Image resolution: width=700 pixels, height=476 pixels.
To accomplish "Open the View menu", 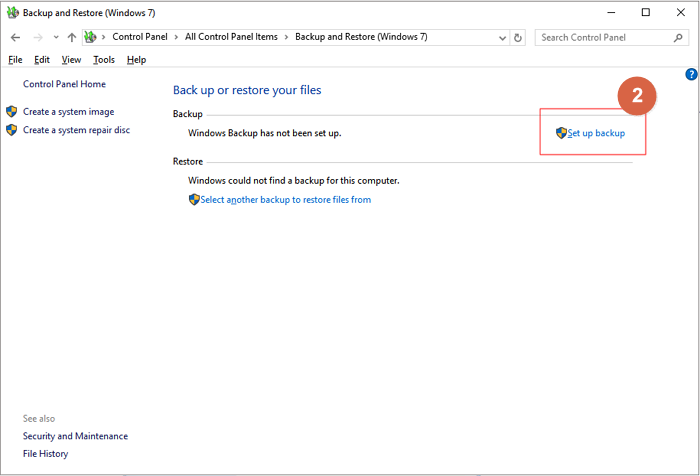I will click(71, 60).
